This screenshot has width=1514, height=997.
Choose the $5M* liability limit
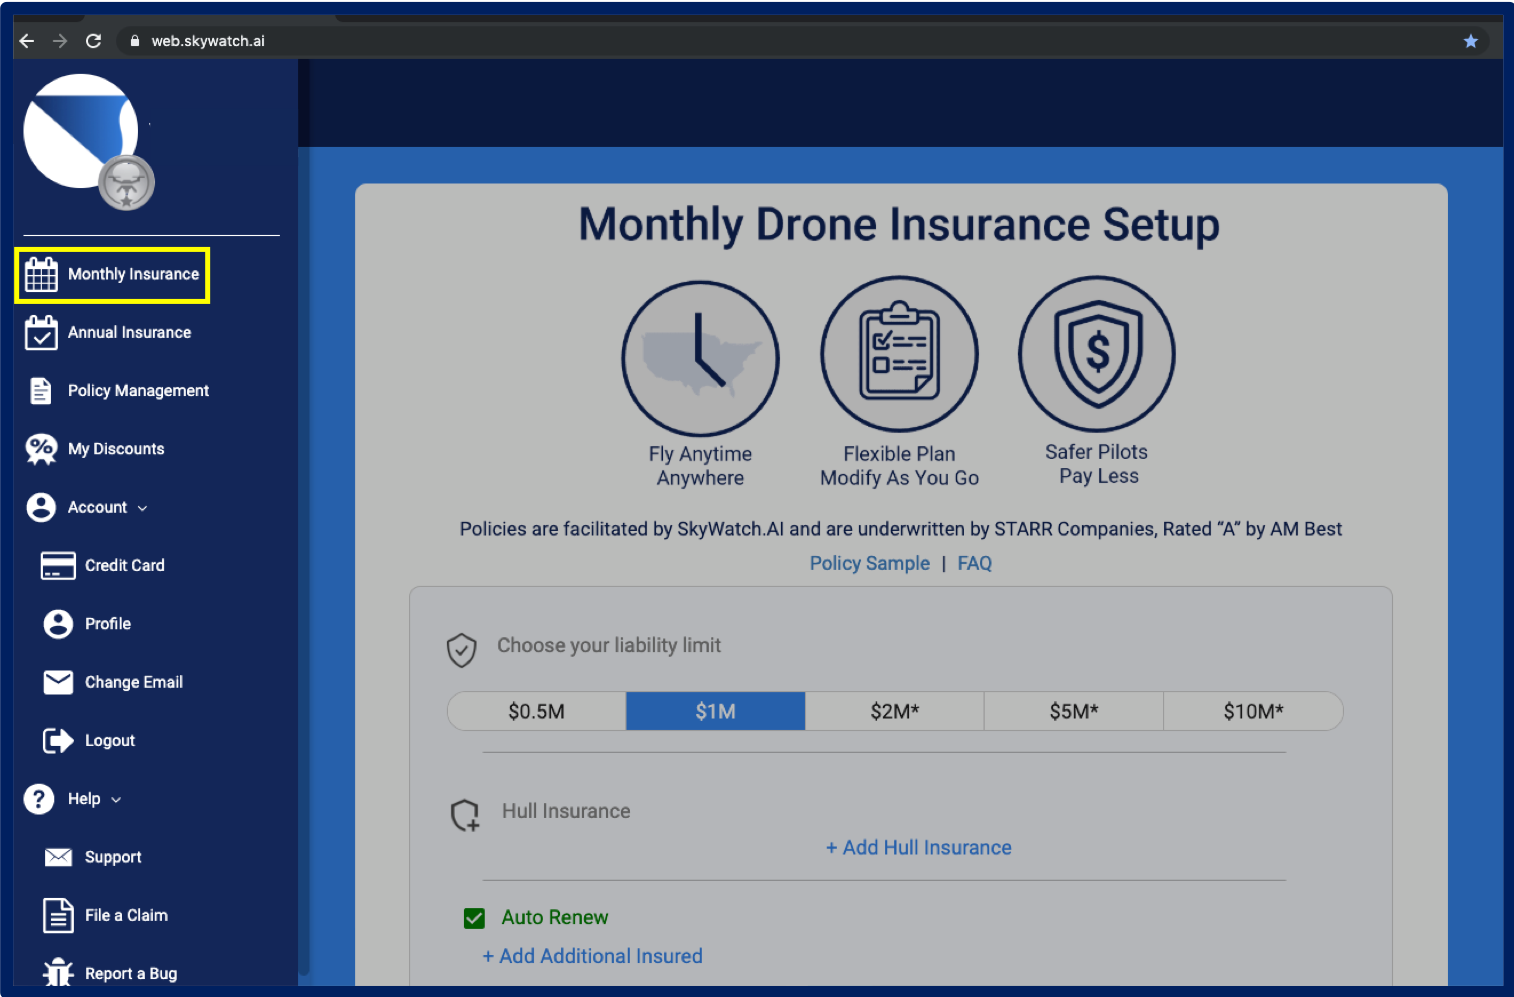[1074, 711]
